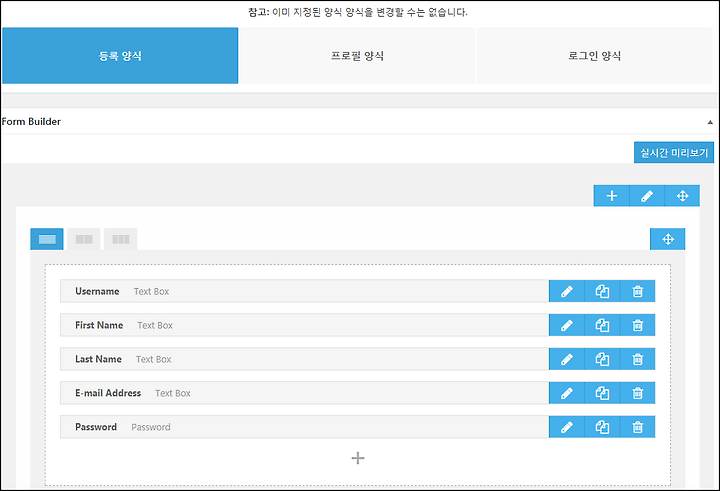This screenshot has width=720, height=491.
Task: Edit the First Name field
Action: click(x=567, y=325)
